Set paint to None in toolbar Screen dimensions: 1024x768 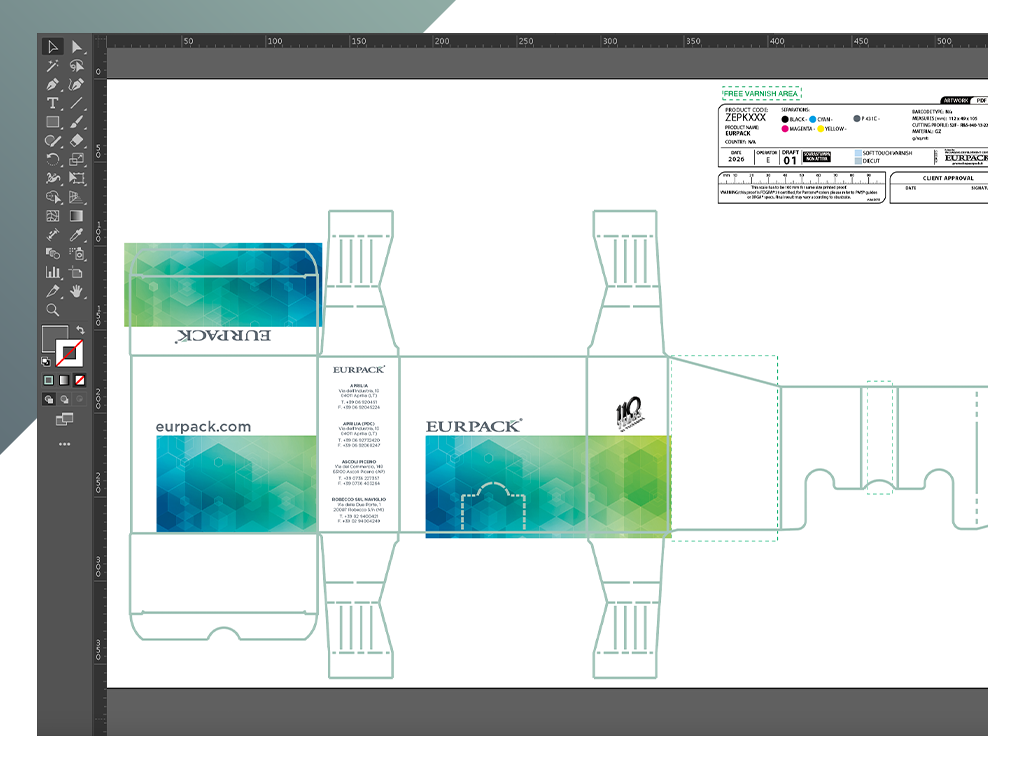pyautogui.click(x=80, y=380)
